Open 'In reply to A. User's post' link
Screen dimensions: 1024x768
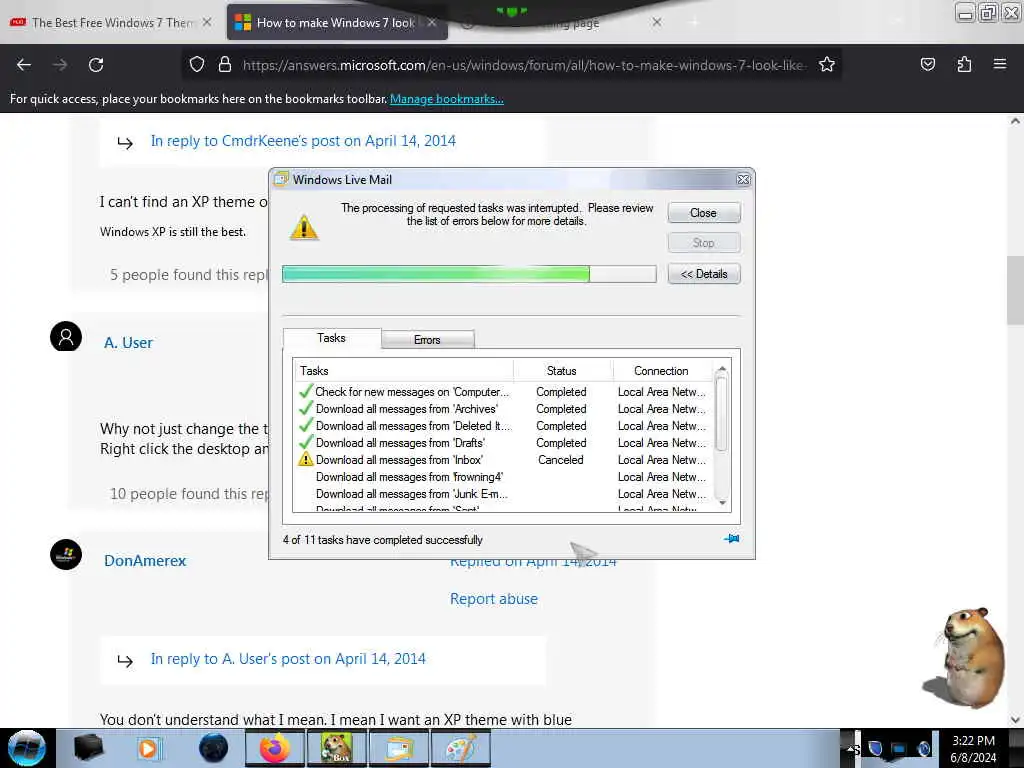(288, 659)
